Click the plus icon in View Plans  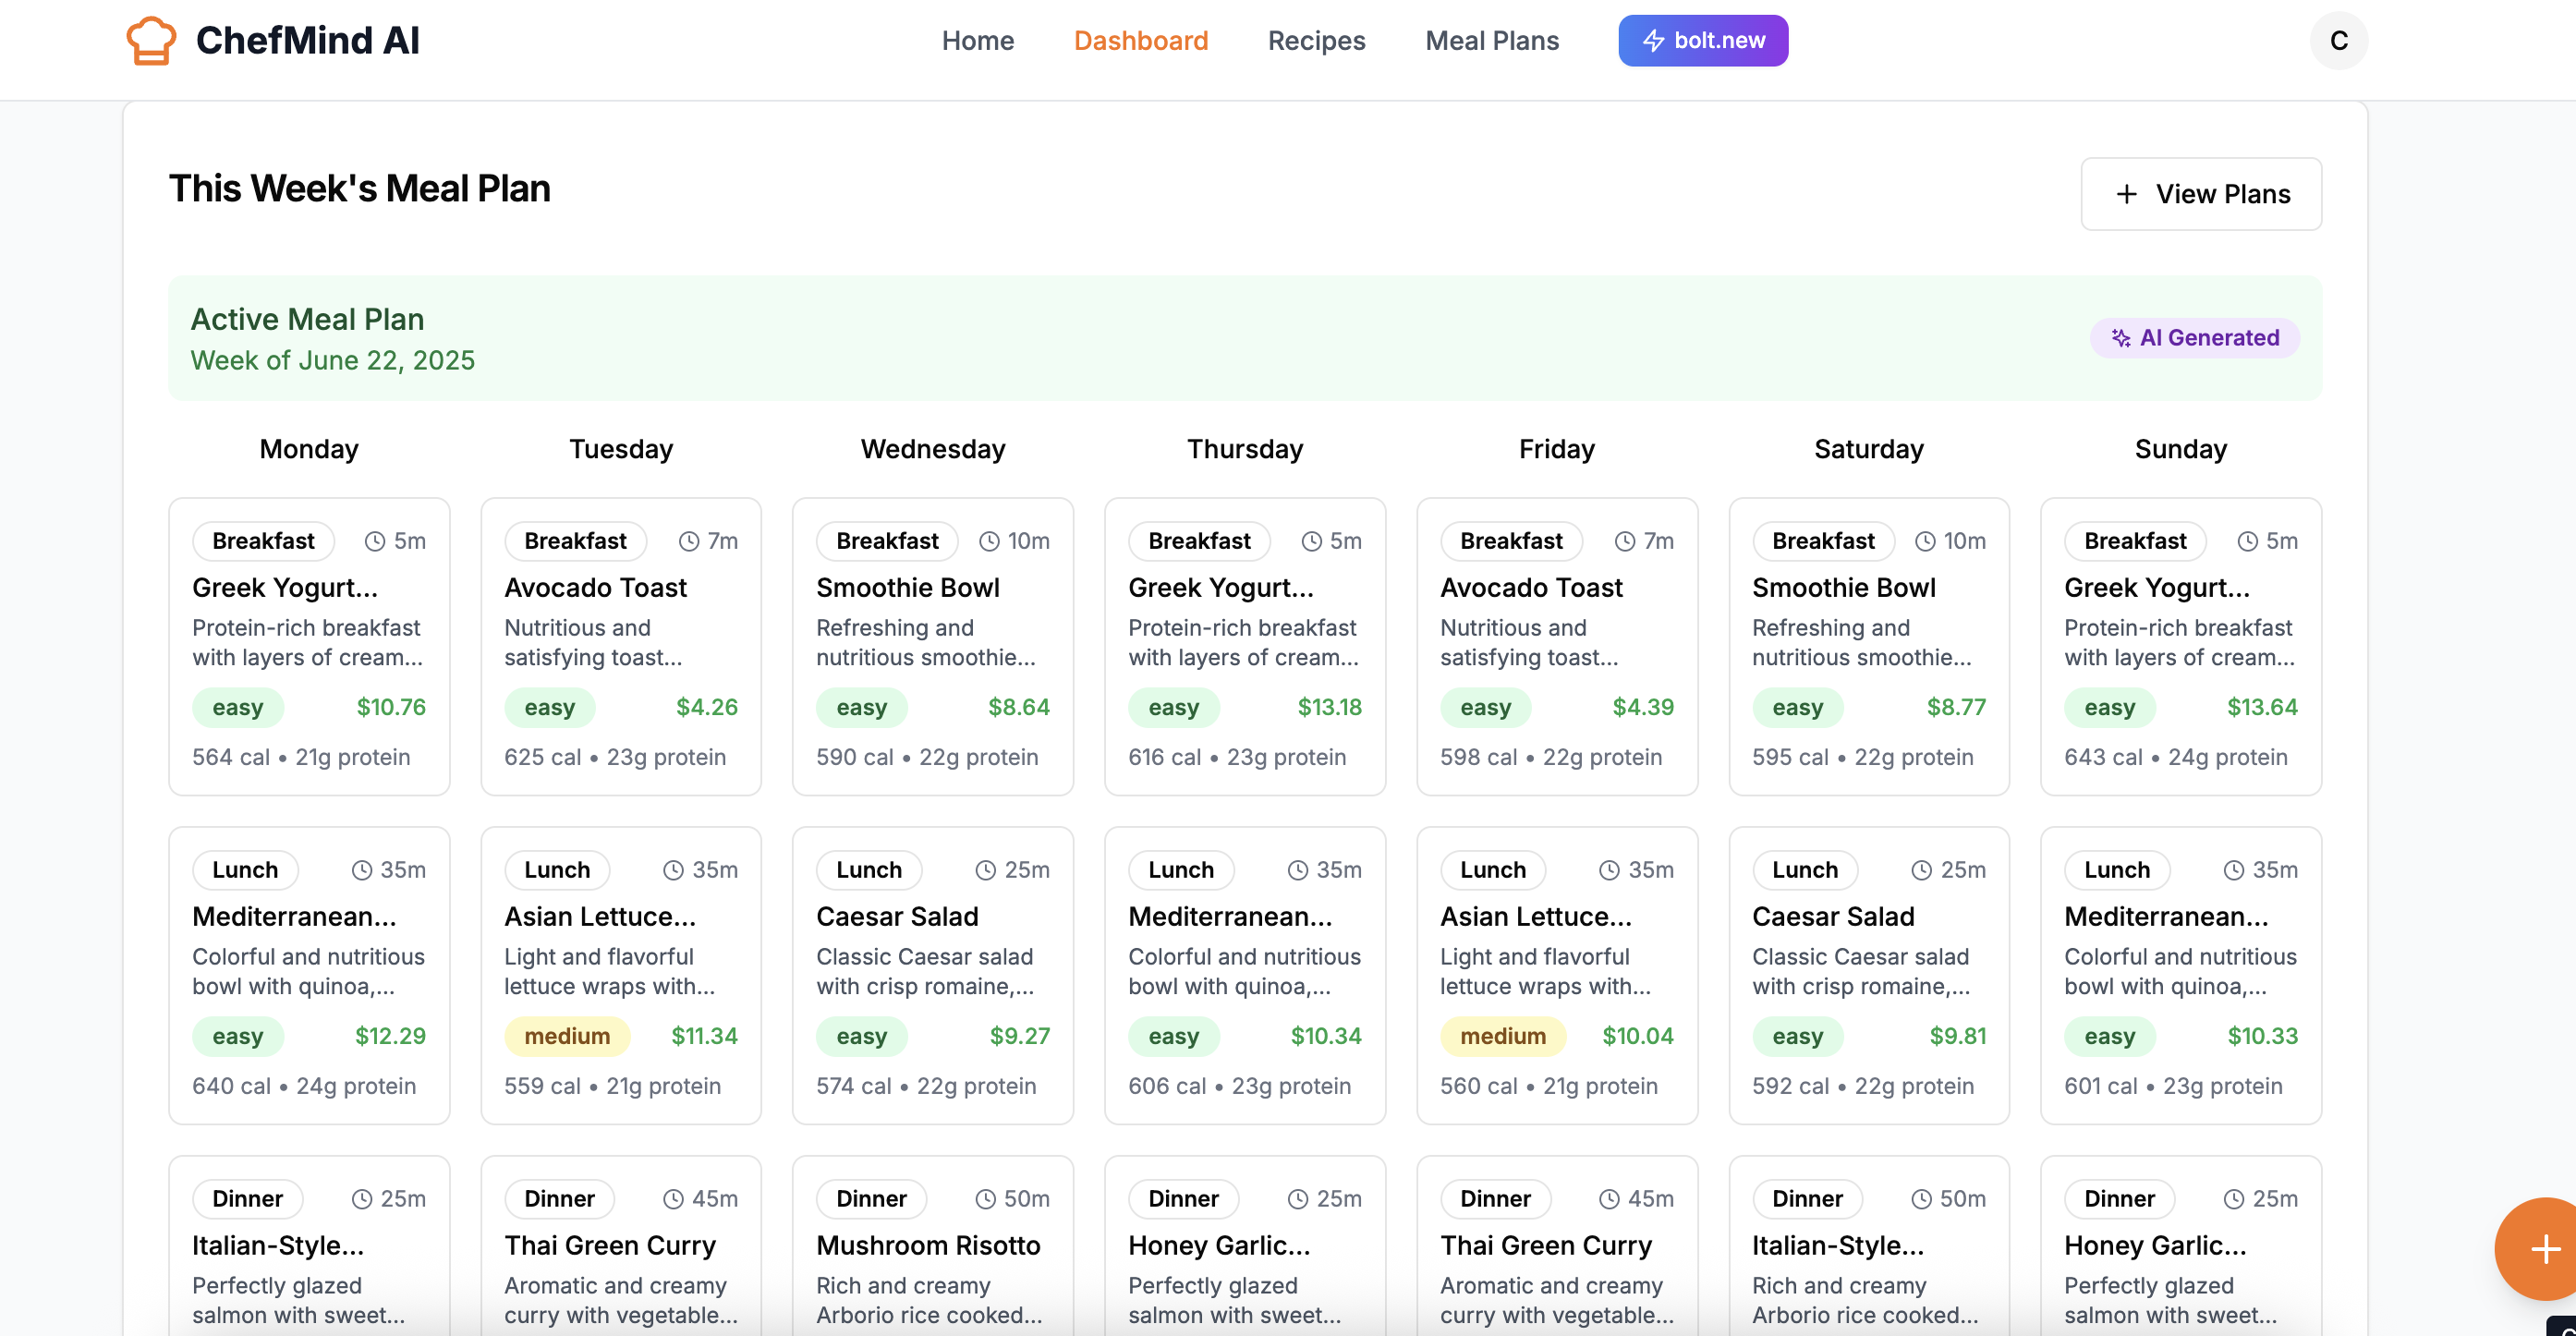point(2127,194)
